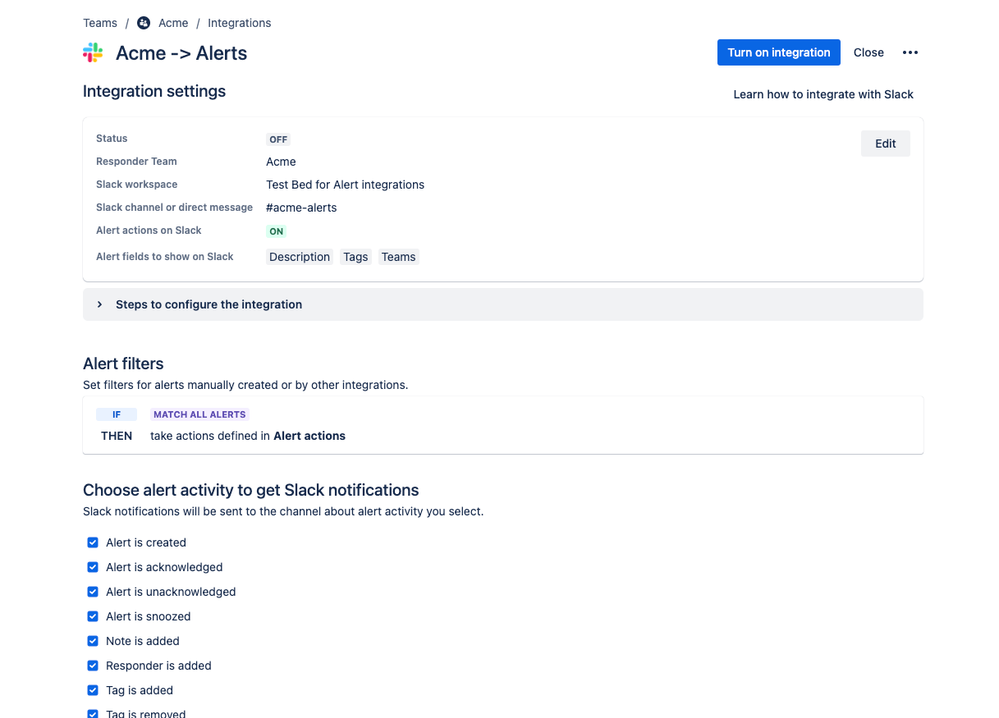Uncheck Tag is removed checkbox
The width and height of the screenshot is (999, 718).
pyautogui.click(x=93, y=714)
